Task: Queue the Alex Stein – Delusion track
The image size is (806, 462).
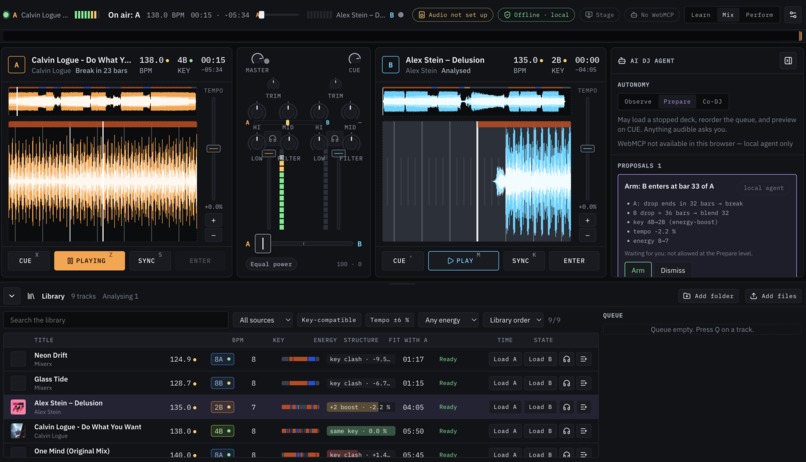Action: click(583, 407)
